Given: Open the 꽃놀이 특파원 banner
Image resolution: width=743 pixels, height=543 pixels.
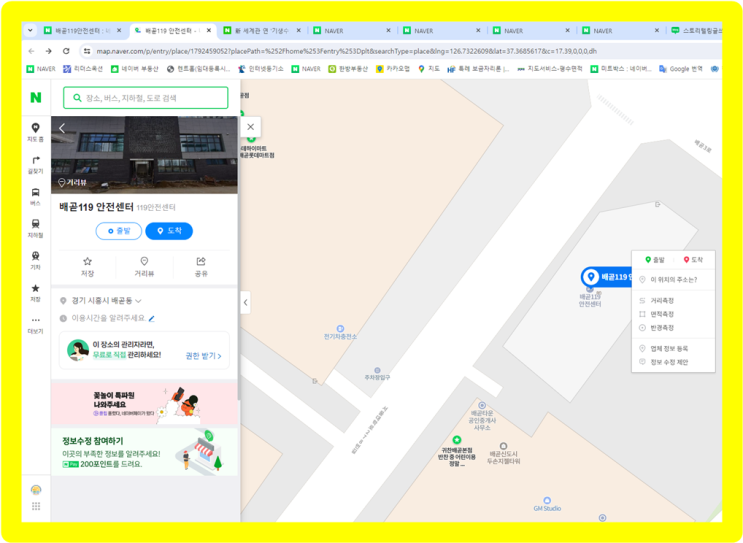Looking at the screenshot, I should click(x=144, y=404).
